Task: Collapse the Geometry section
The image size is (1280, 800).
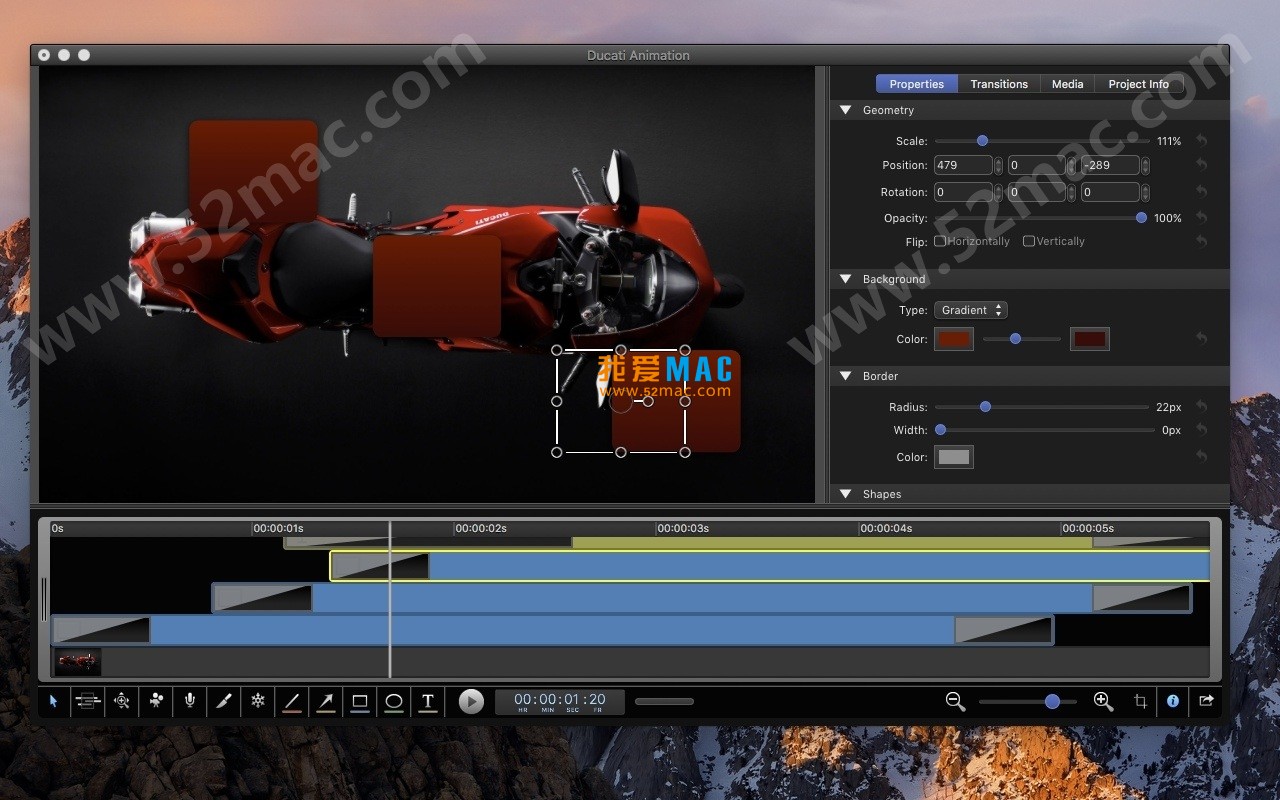Action: point(845,110)
